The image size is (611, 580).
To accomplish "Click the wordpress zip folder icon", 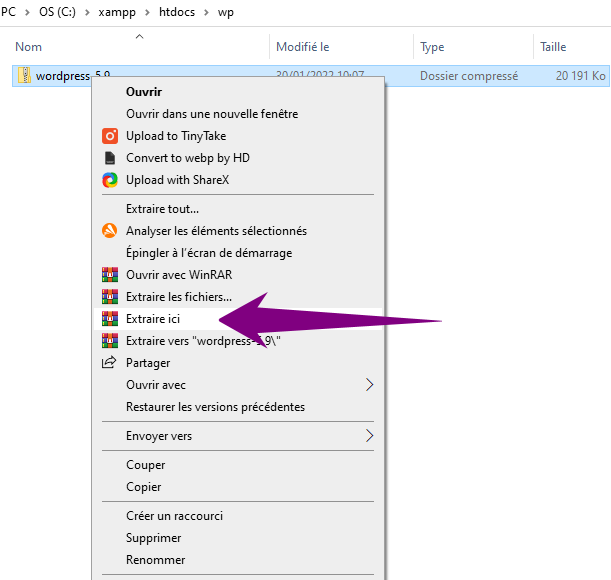I will [x=25, y=76].
